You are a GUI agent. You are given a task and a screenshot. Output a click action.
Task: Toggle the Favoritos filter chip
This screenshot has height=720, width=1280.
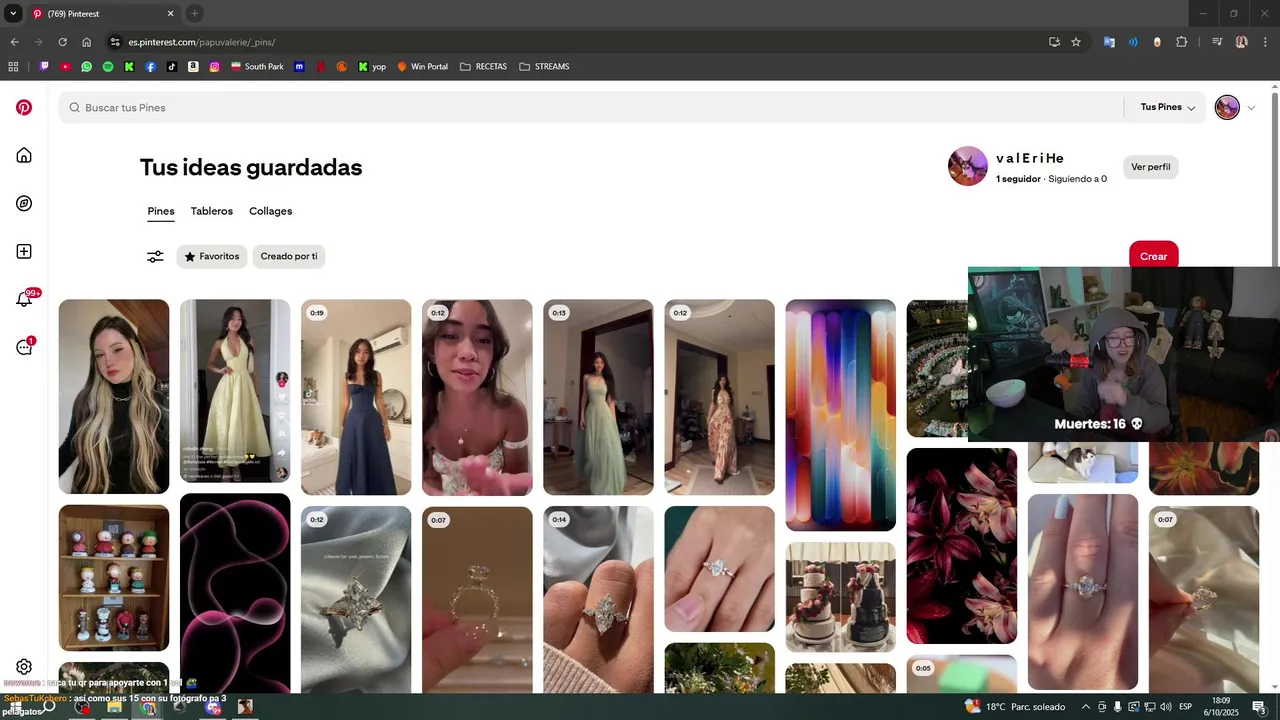212,257
